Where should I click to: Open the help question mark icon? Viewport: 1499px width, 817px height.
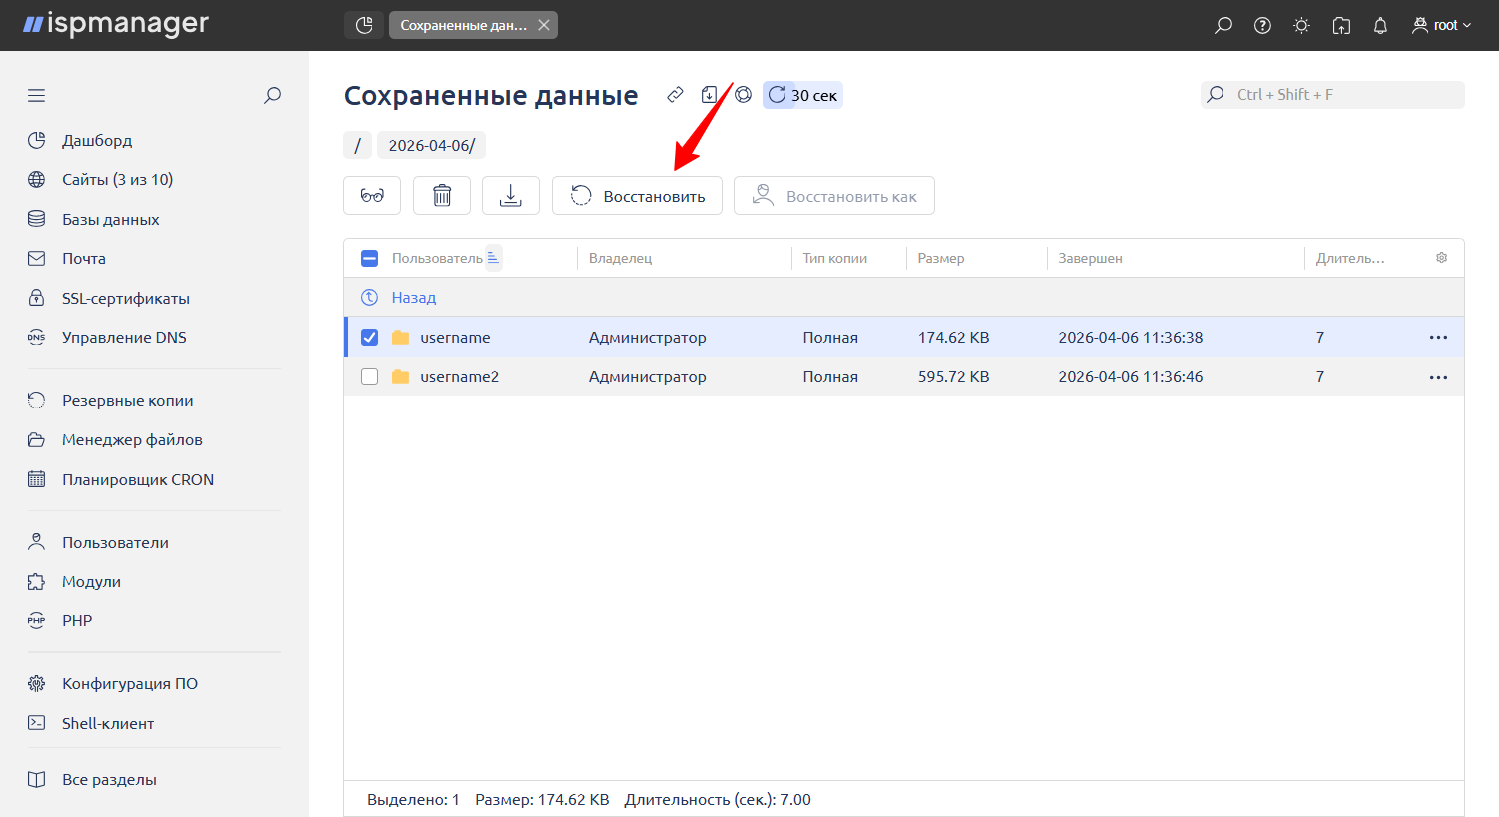tap(1262, 26)
